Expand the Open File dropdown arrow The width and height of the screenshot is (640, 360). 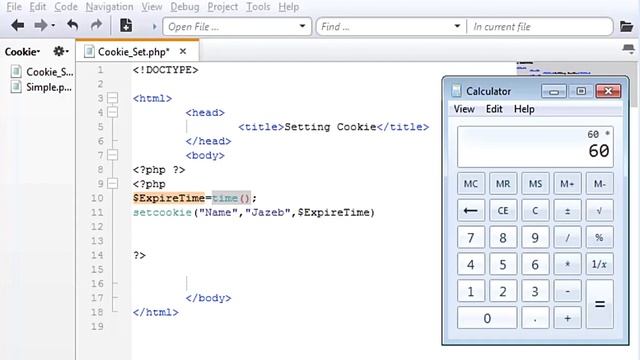coord(302,26)
